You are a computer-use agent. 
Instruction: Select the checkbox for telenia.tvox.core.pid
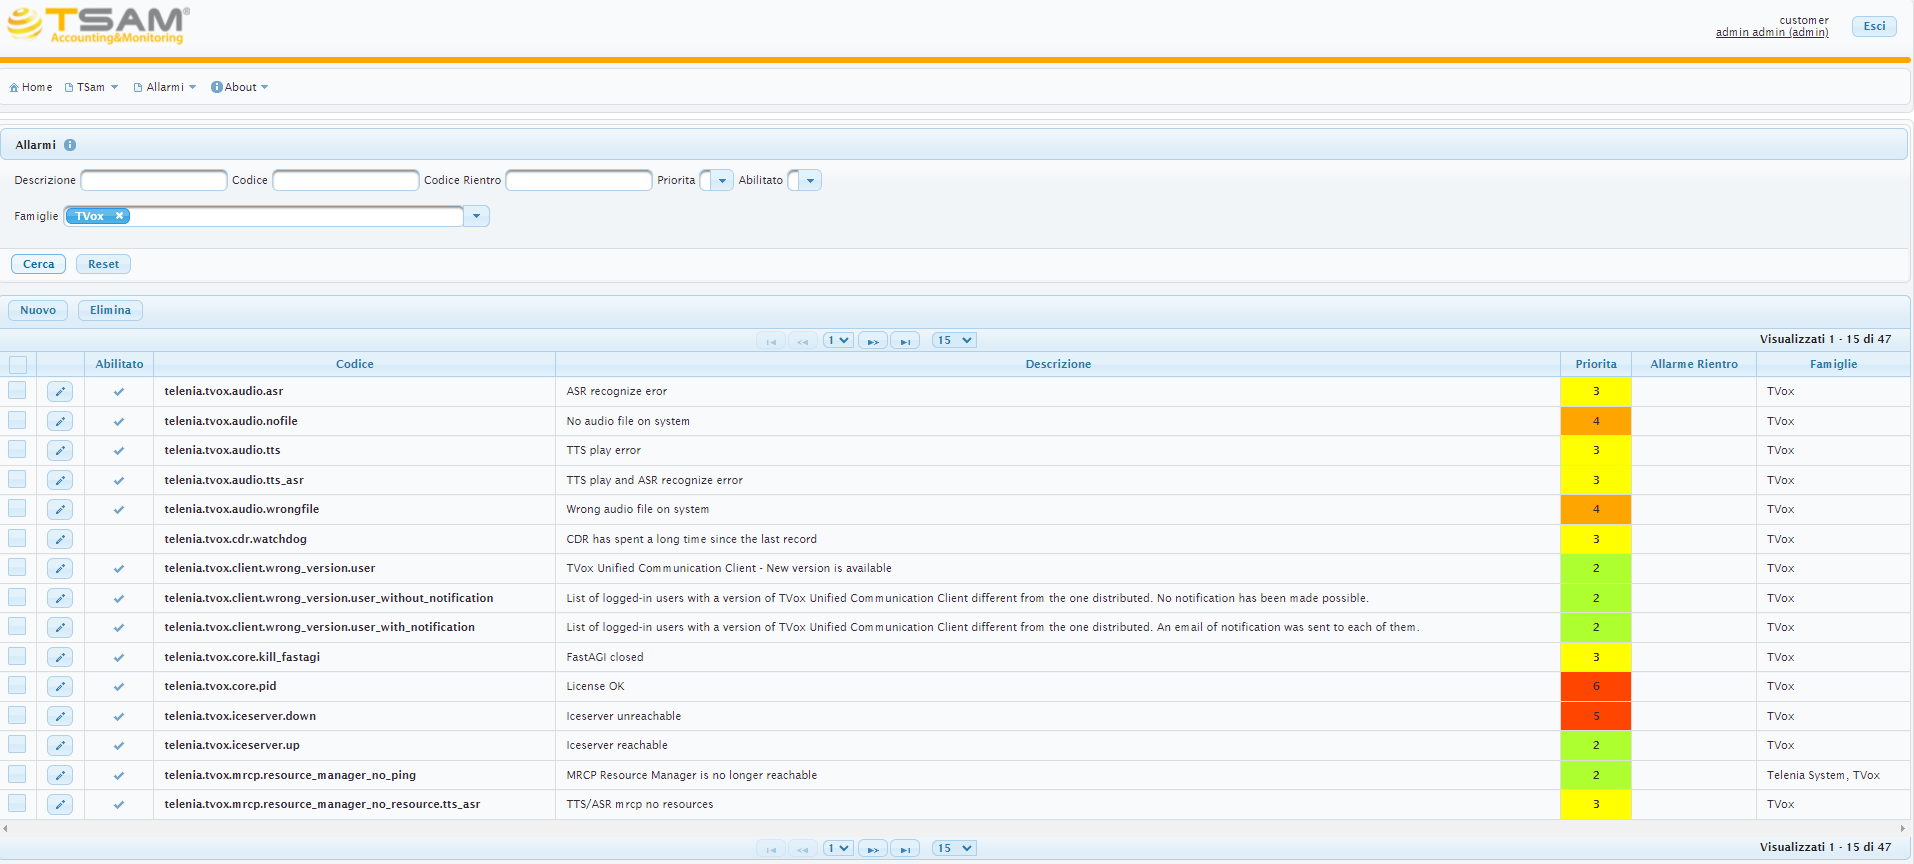17,685
